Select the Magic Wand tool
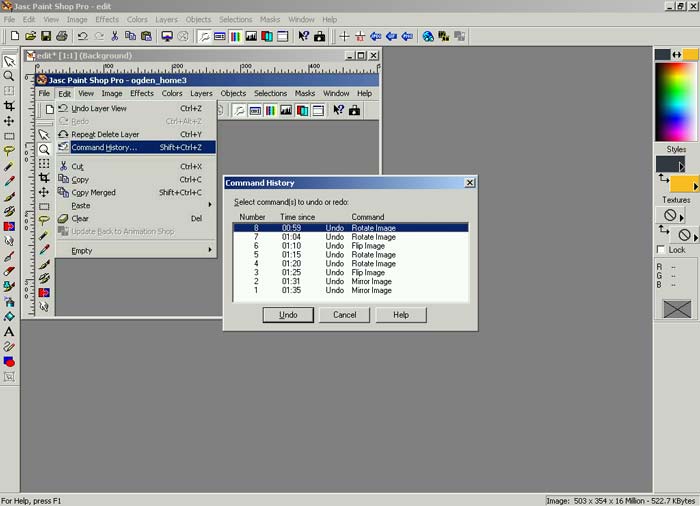The image size is (700, 506). (x=9, y=166)
